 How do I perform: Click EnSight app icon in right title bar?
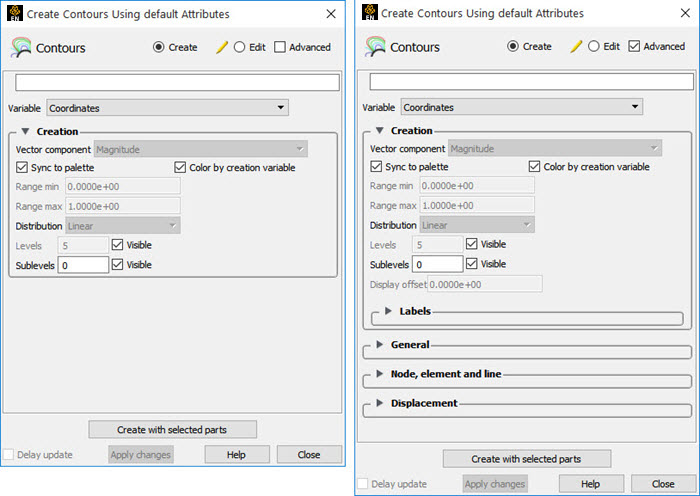pyautogui.click(x=369, y=13)
